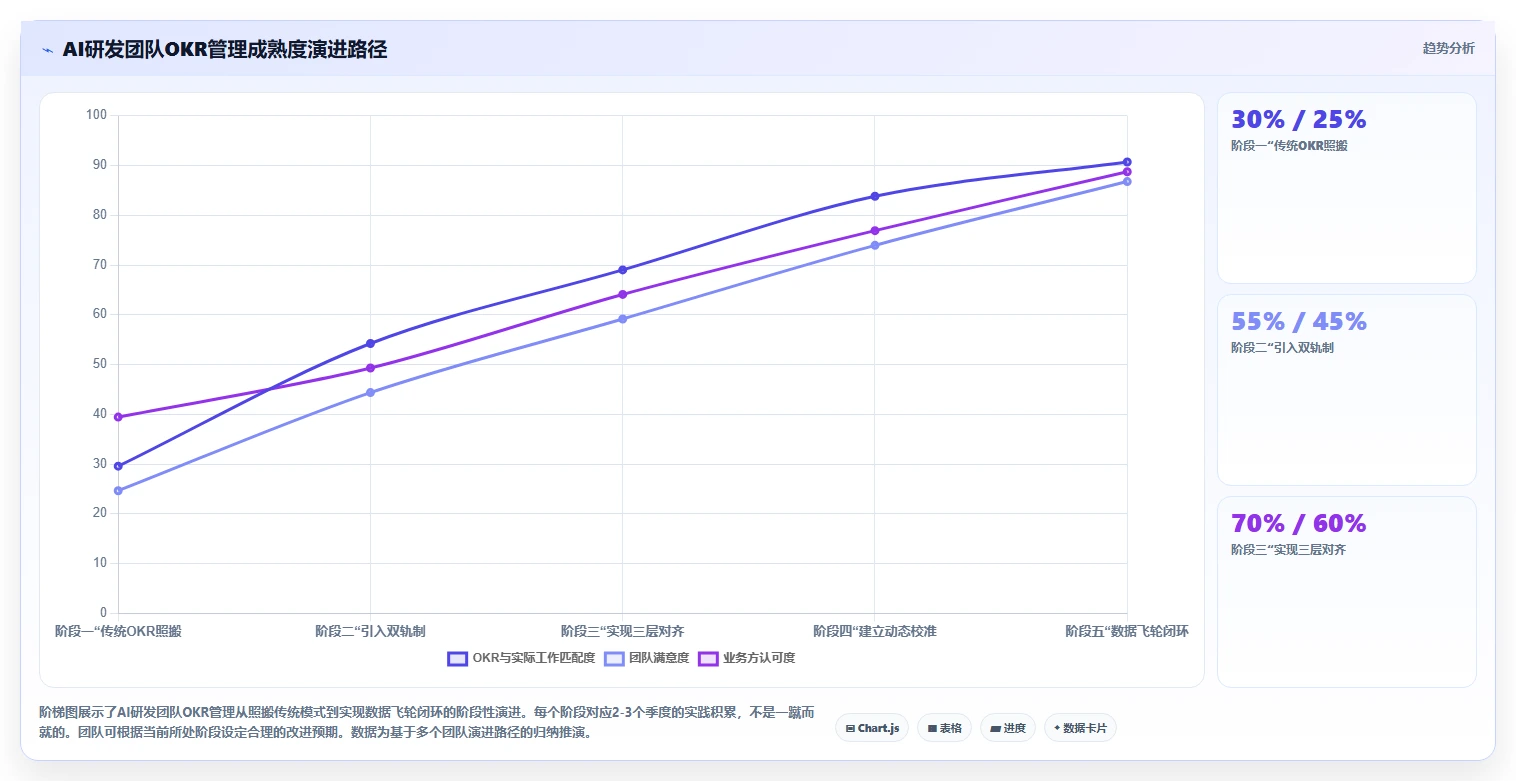
Task: Click 团队满意度 point at 阶段四 (about 74)
Action: point(874,245)
